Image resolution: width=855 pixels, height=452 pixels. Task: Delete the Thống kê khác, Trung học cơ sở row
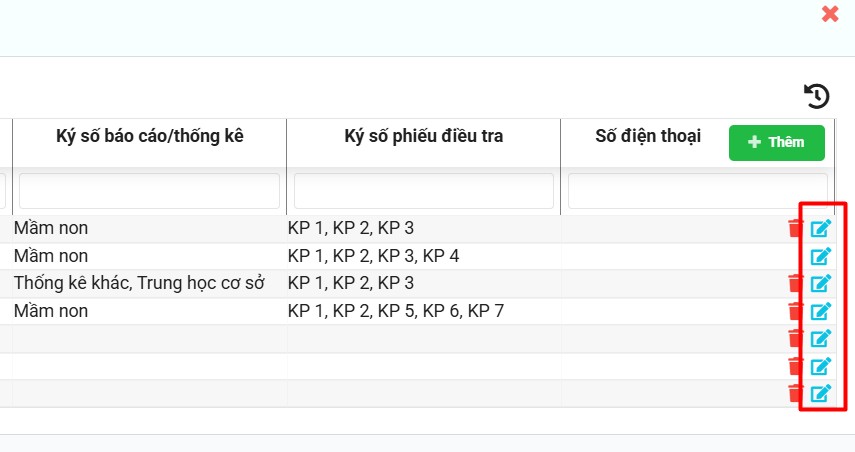tap(795, 283)
